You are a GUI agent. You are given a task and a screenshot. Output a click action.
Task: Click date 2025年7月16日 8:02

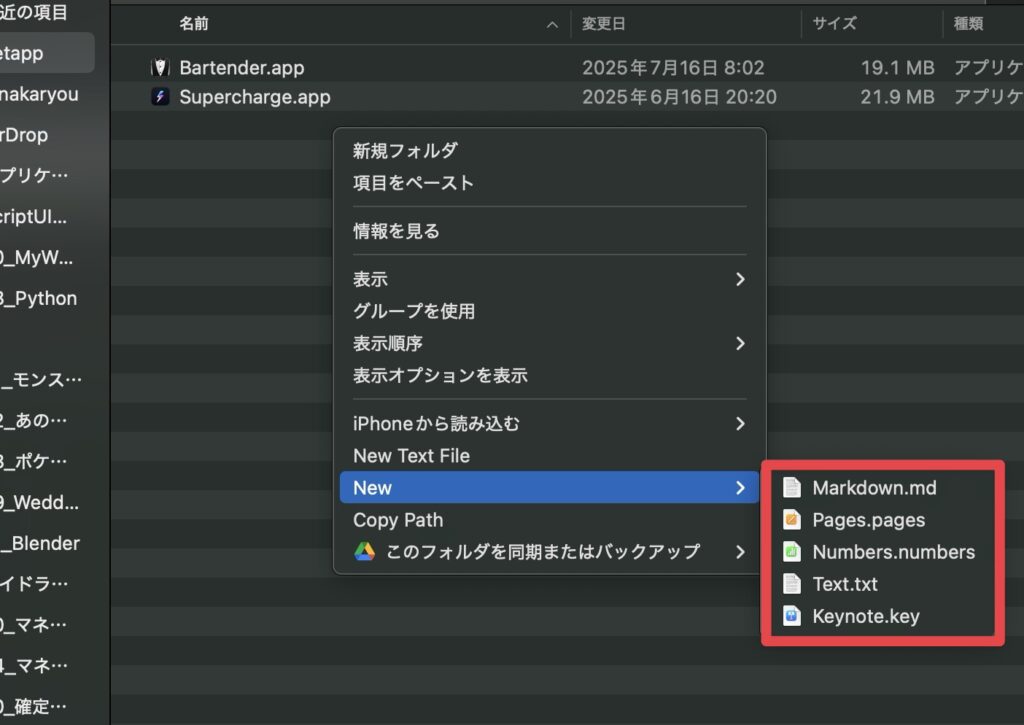point(673,68)
